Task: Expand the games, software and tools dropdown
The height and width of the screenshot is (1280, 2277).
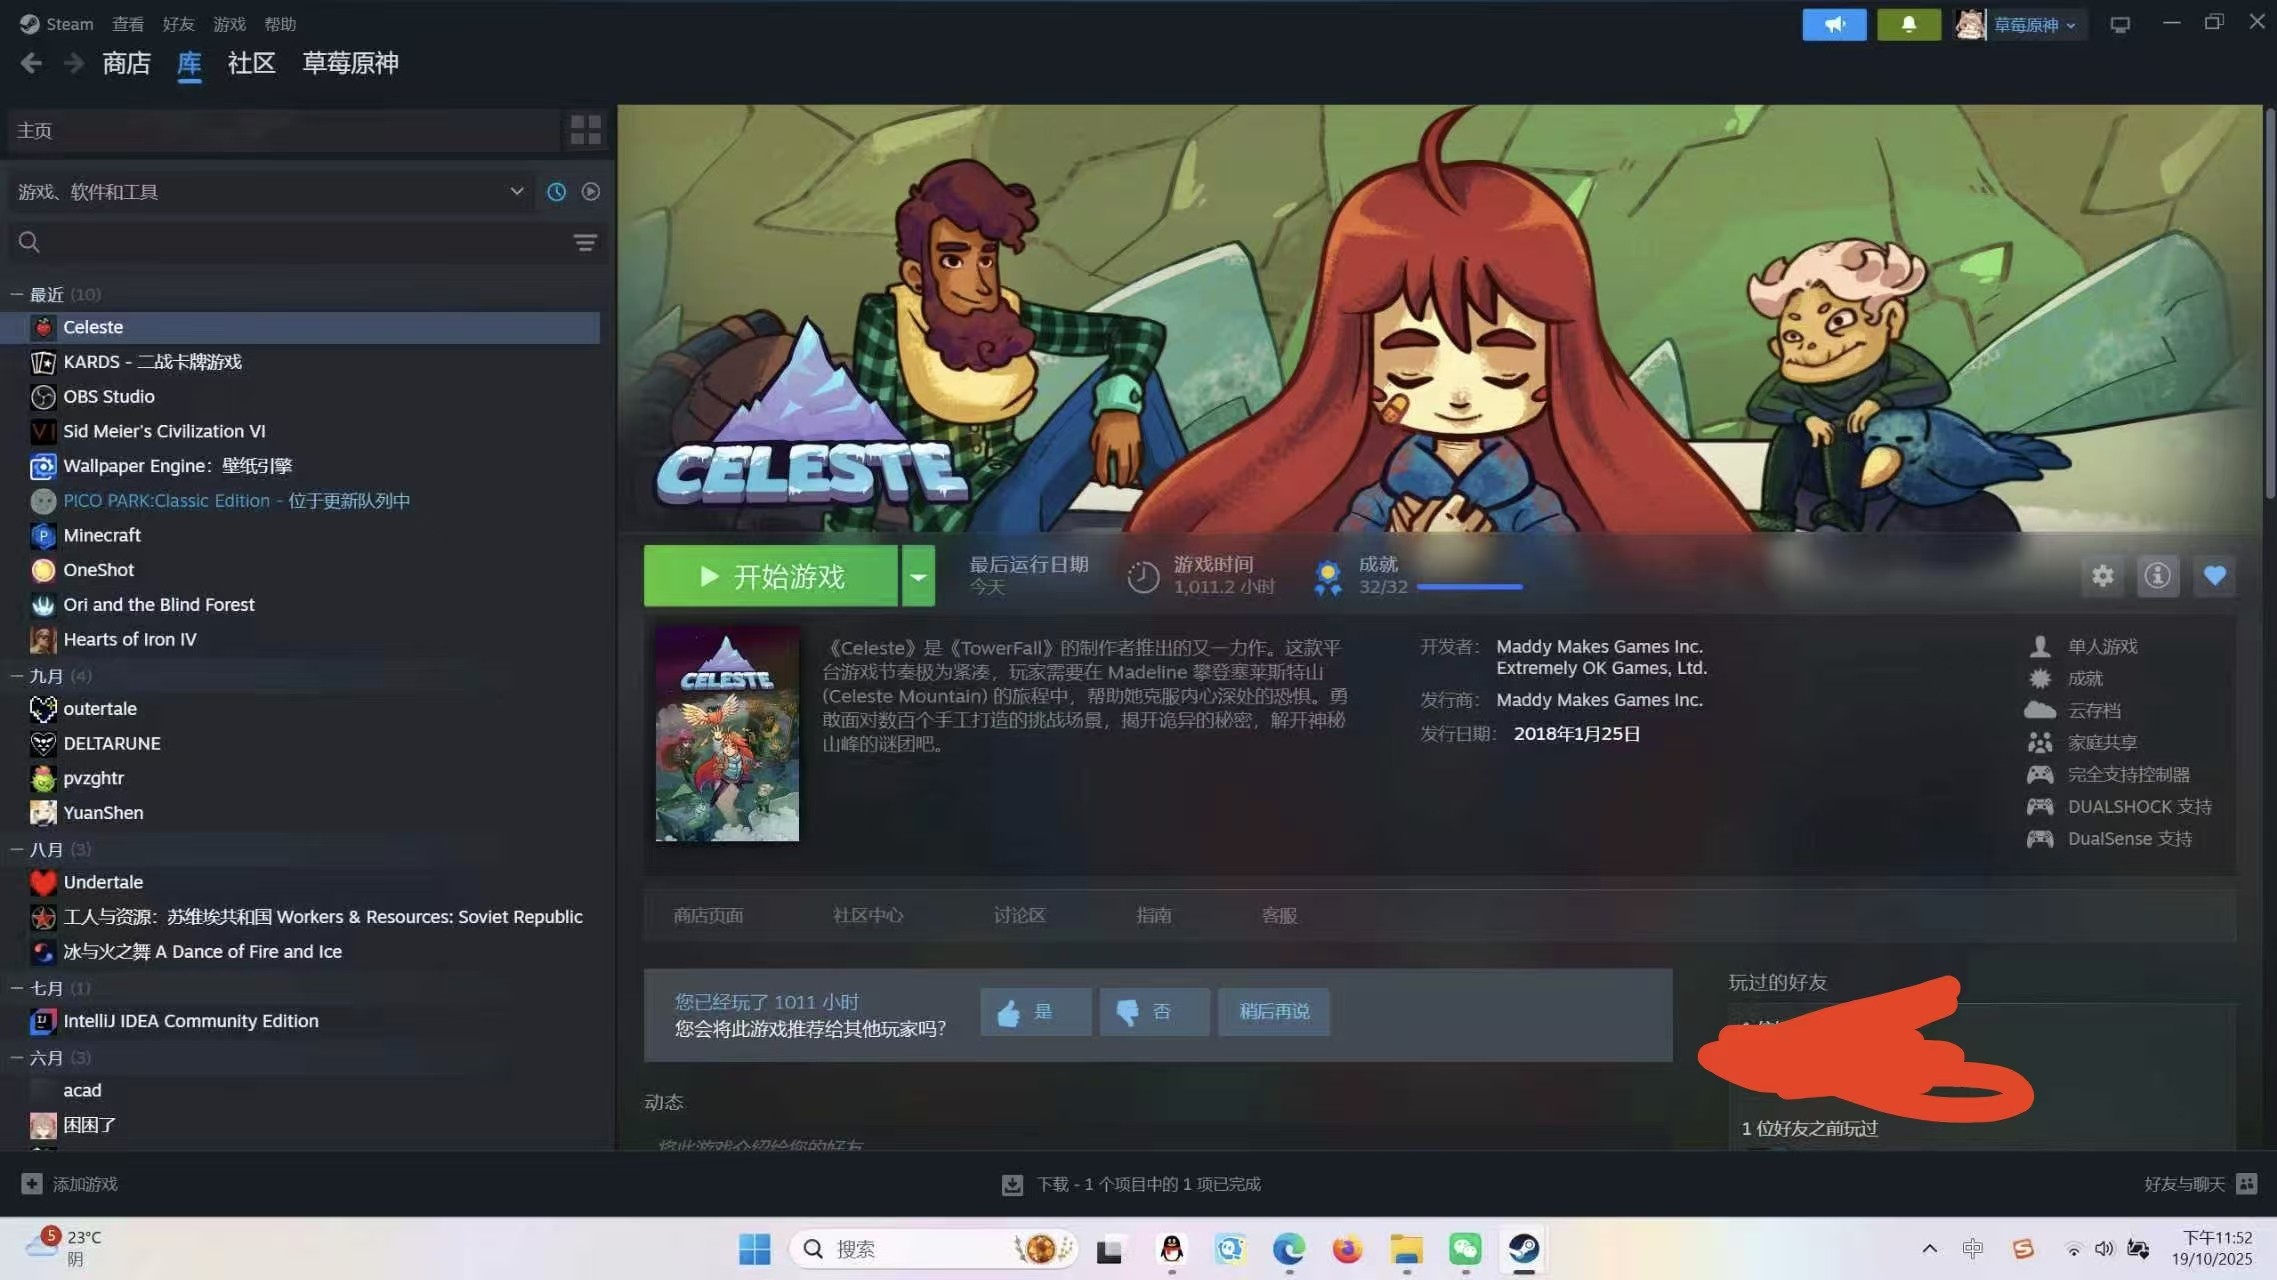Action: (x=516, y=191)
